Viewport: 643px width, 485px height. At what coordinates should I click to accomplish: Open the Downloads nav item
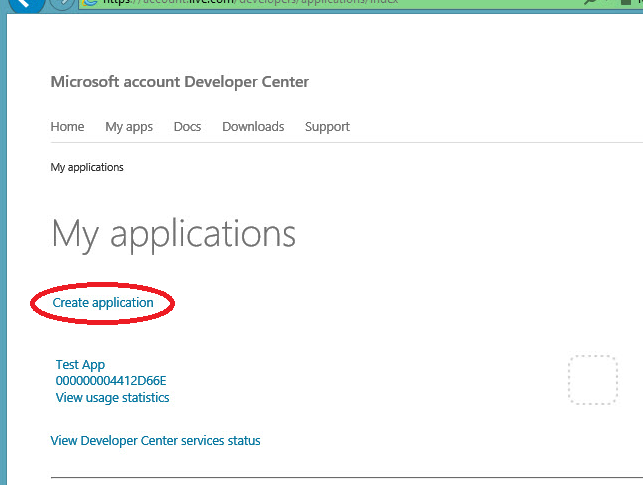coord(253,126)
